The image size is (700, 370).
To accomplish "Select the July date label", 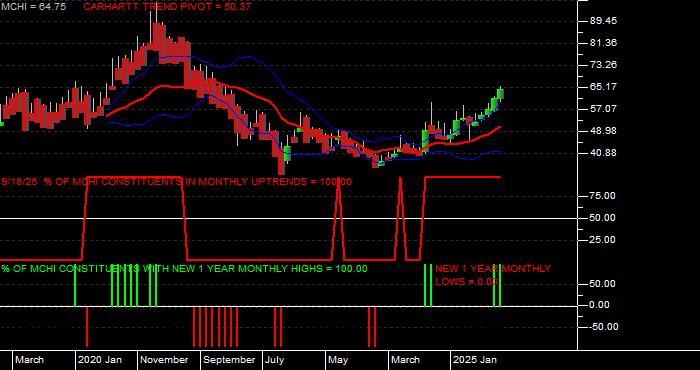I will point(275,360).
